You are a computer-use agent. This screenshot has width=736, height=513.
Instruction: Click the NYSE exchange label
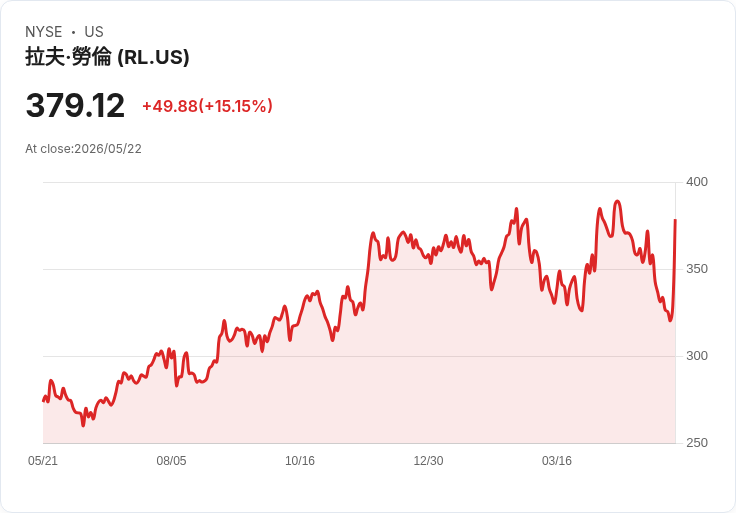point(44,32)
